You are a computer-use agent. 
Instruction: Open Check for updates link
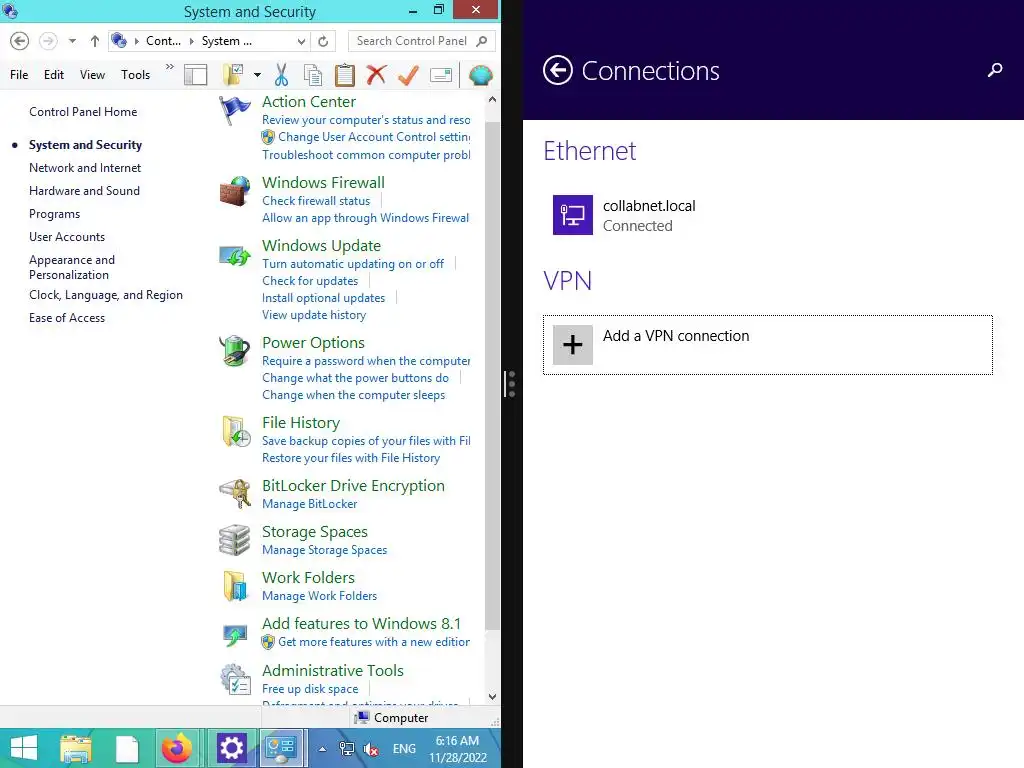tap(310, 281)
